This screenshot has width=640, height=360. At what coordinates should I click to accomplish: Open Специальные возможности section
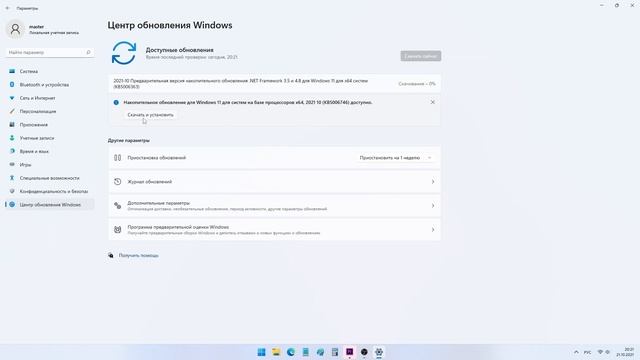pos(49,178)
